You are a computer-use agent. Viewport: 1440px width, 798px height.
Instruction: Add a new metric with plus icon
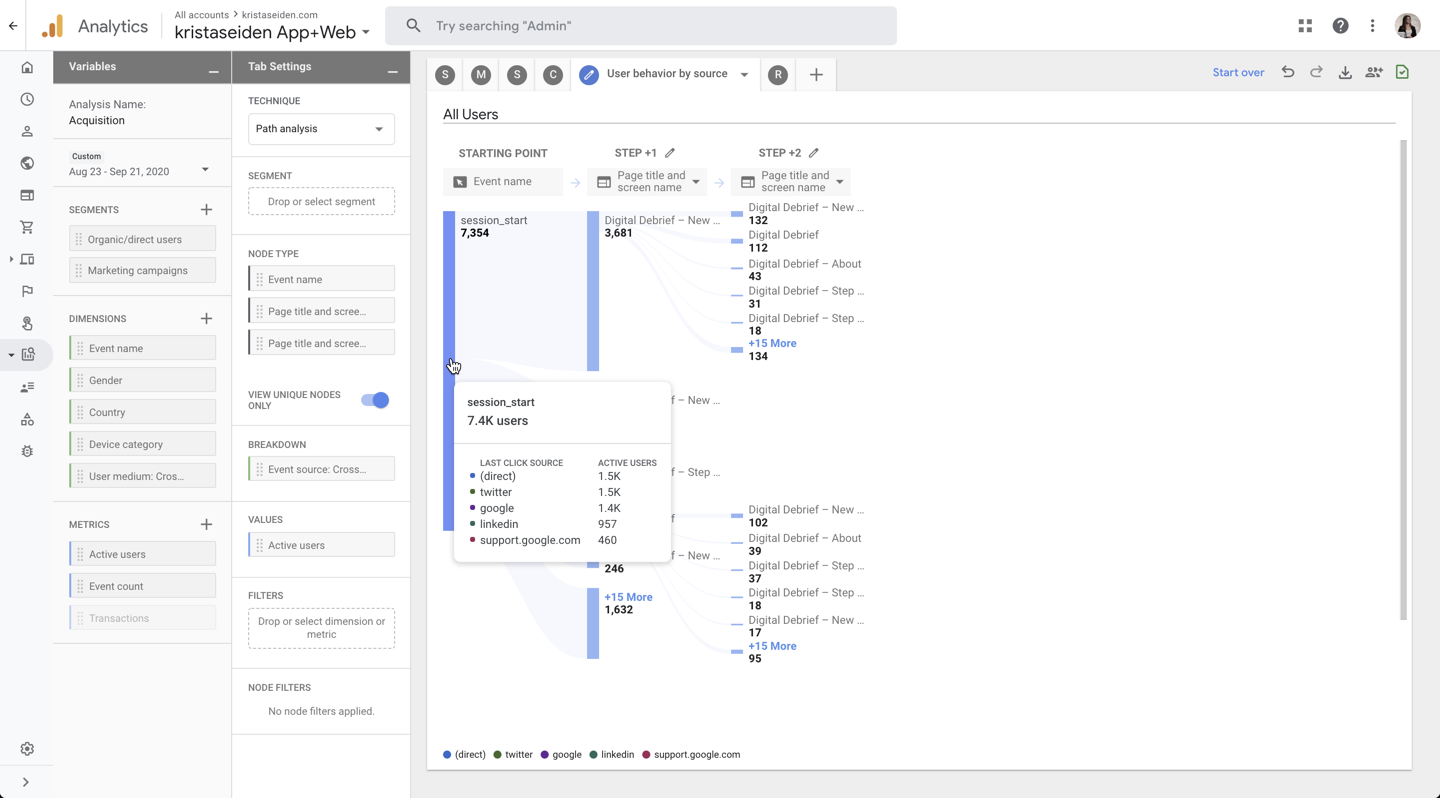pyautogui.click(x=206, y=524)
